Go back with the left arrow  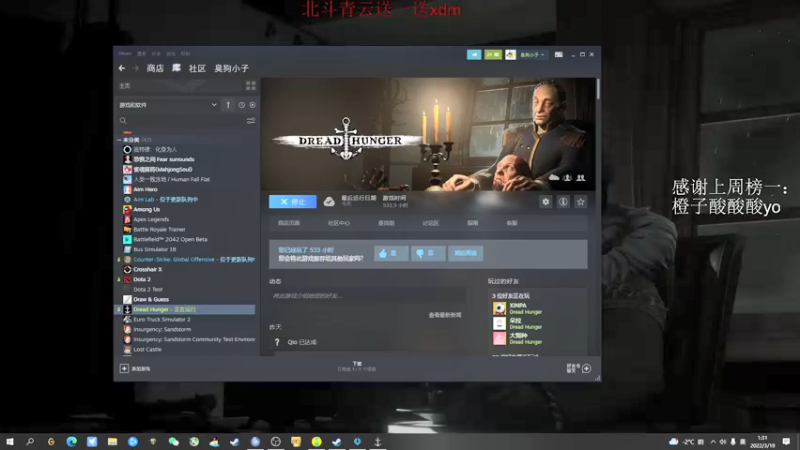tap(121, 68)
